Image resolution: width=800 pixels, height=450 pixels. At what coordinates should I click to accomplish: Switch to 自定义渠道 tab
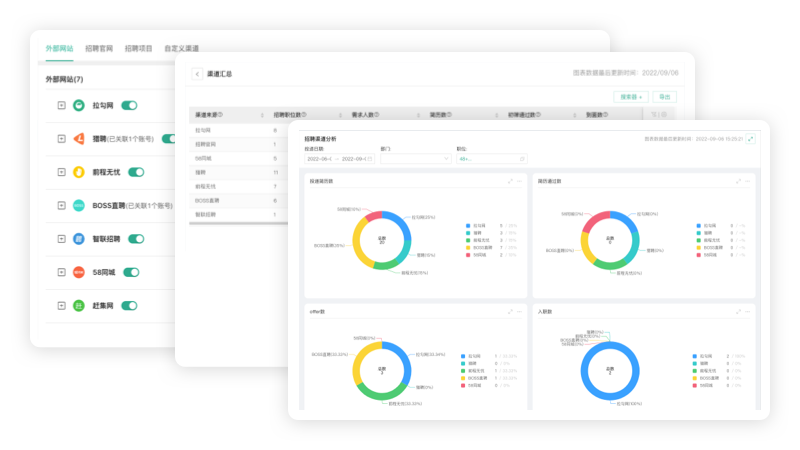pyautogui.click(x=182, y=48)
